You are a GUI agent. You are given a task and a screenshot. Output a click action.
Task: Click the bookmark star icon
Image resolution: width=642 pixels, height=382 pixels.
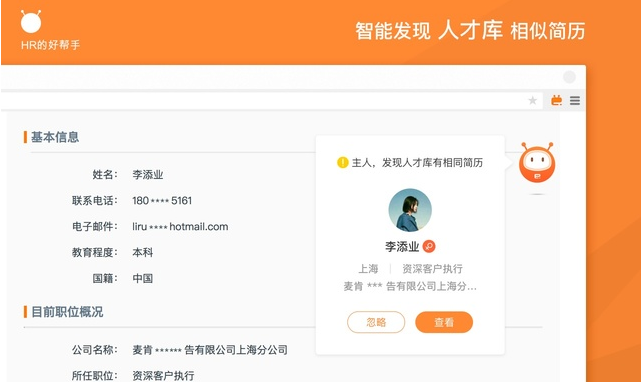pos(532,100)
